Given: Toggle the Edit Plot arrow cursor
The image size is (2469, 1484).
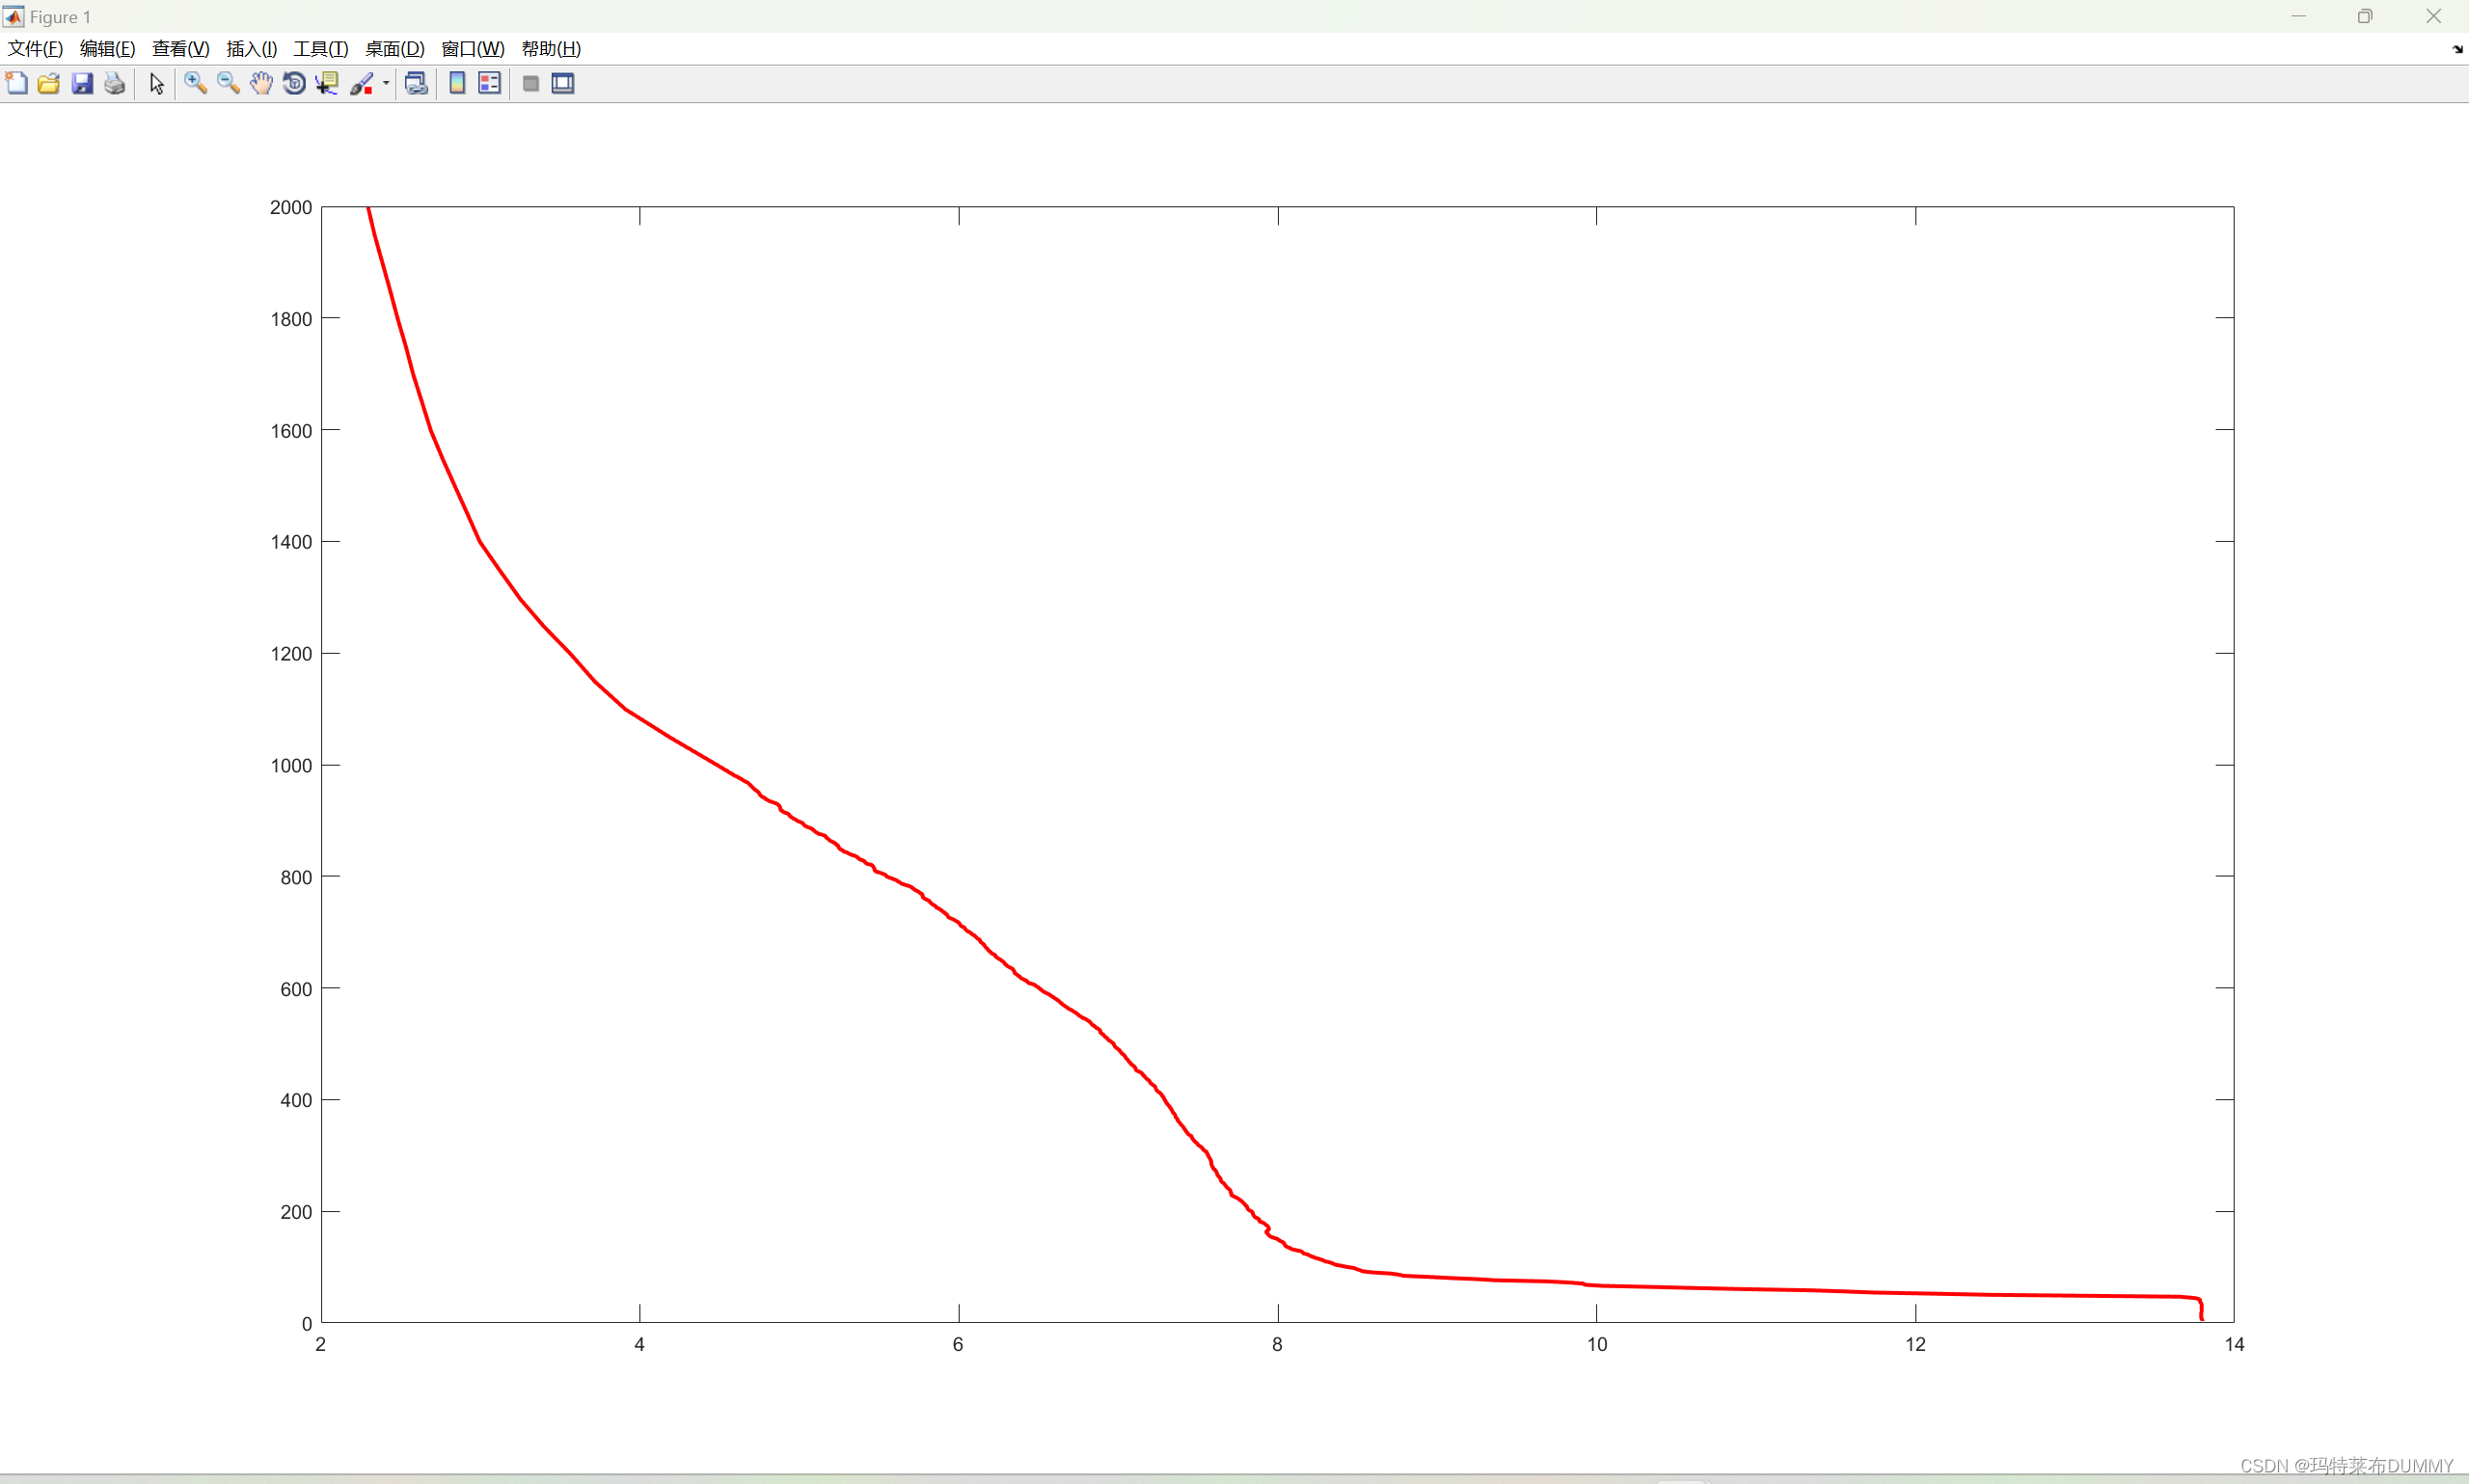Looking at the screenshot, I should [157, 84].
